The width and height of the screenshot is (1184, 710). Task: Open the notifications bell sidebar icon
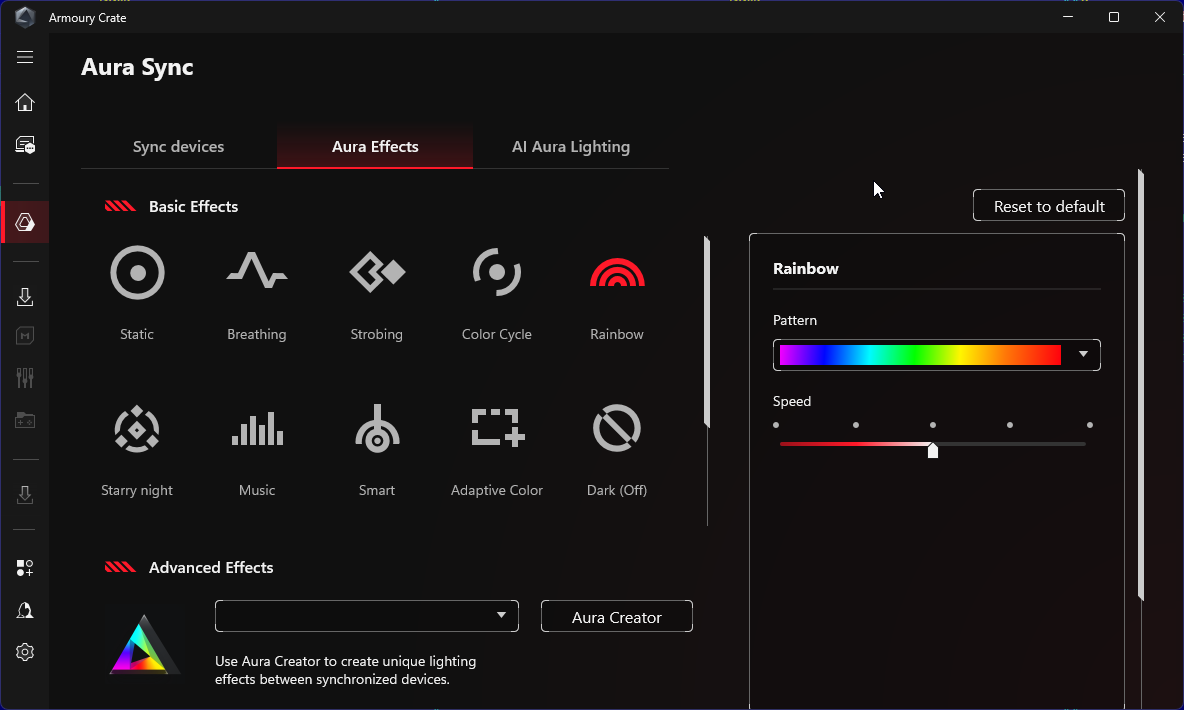pos(25,610)
